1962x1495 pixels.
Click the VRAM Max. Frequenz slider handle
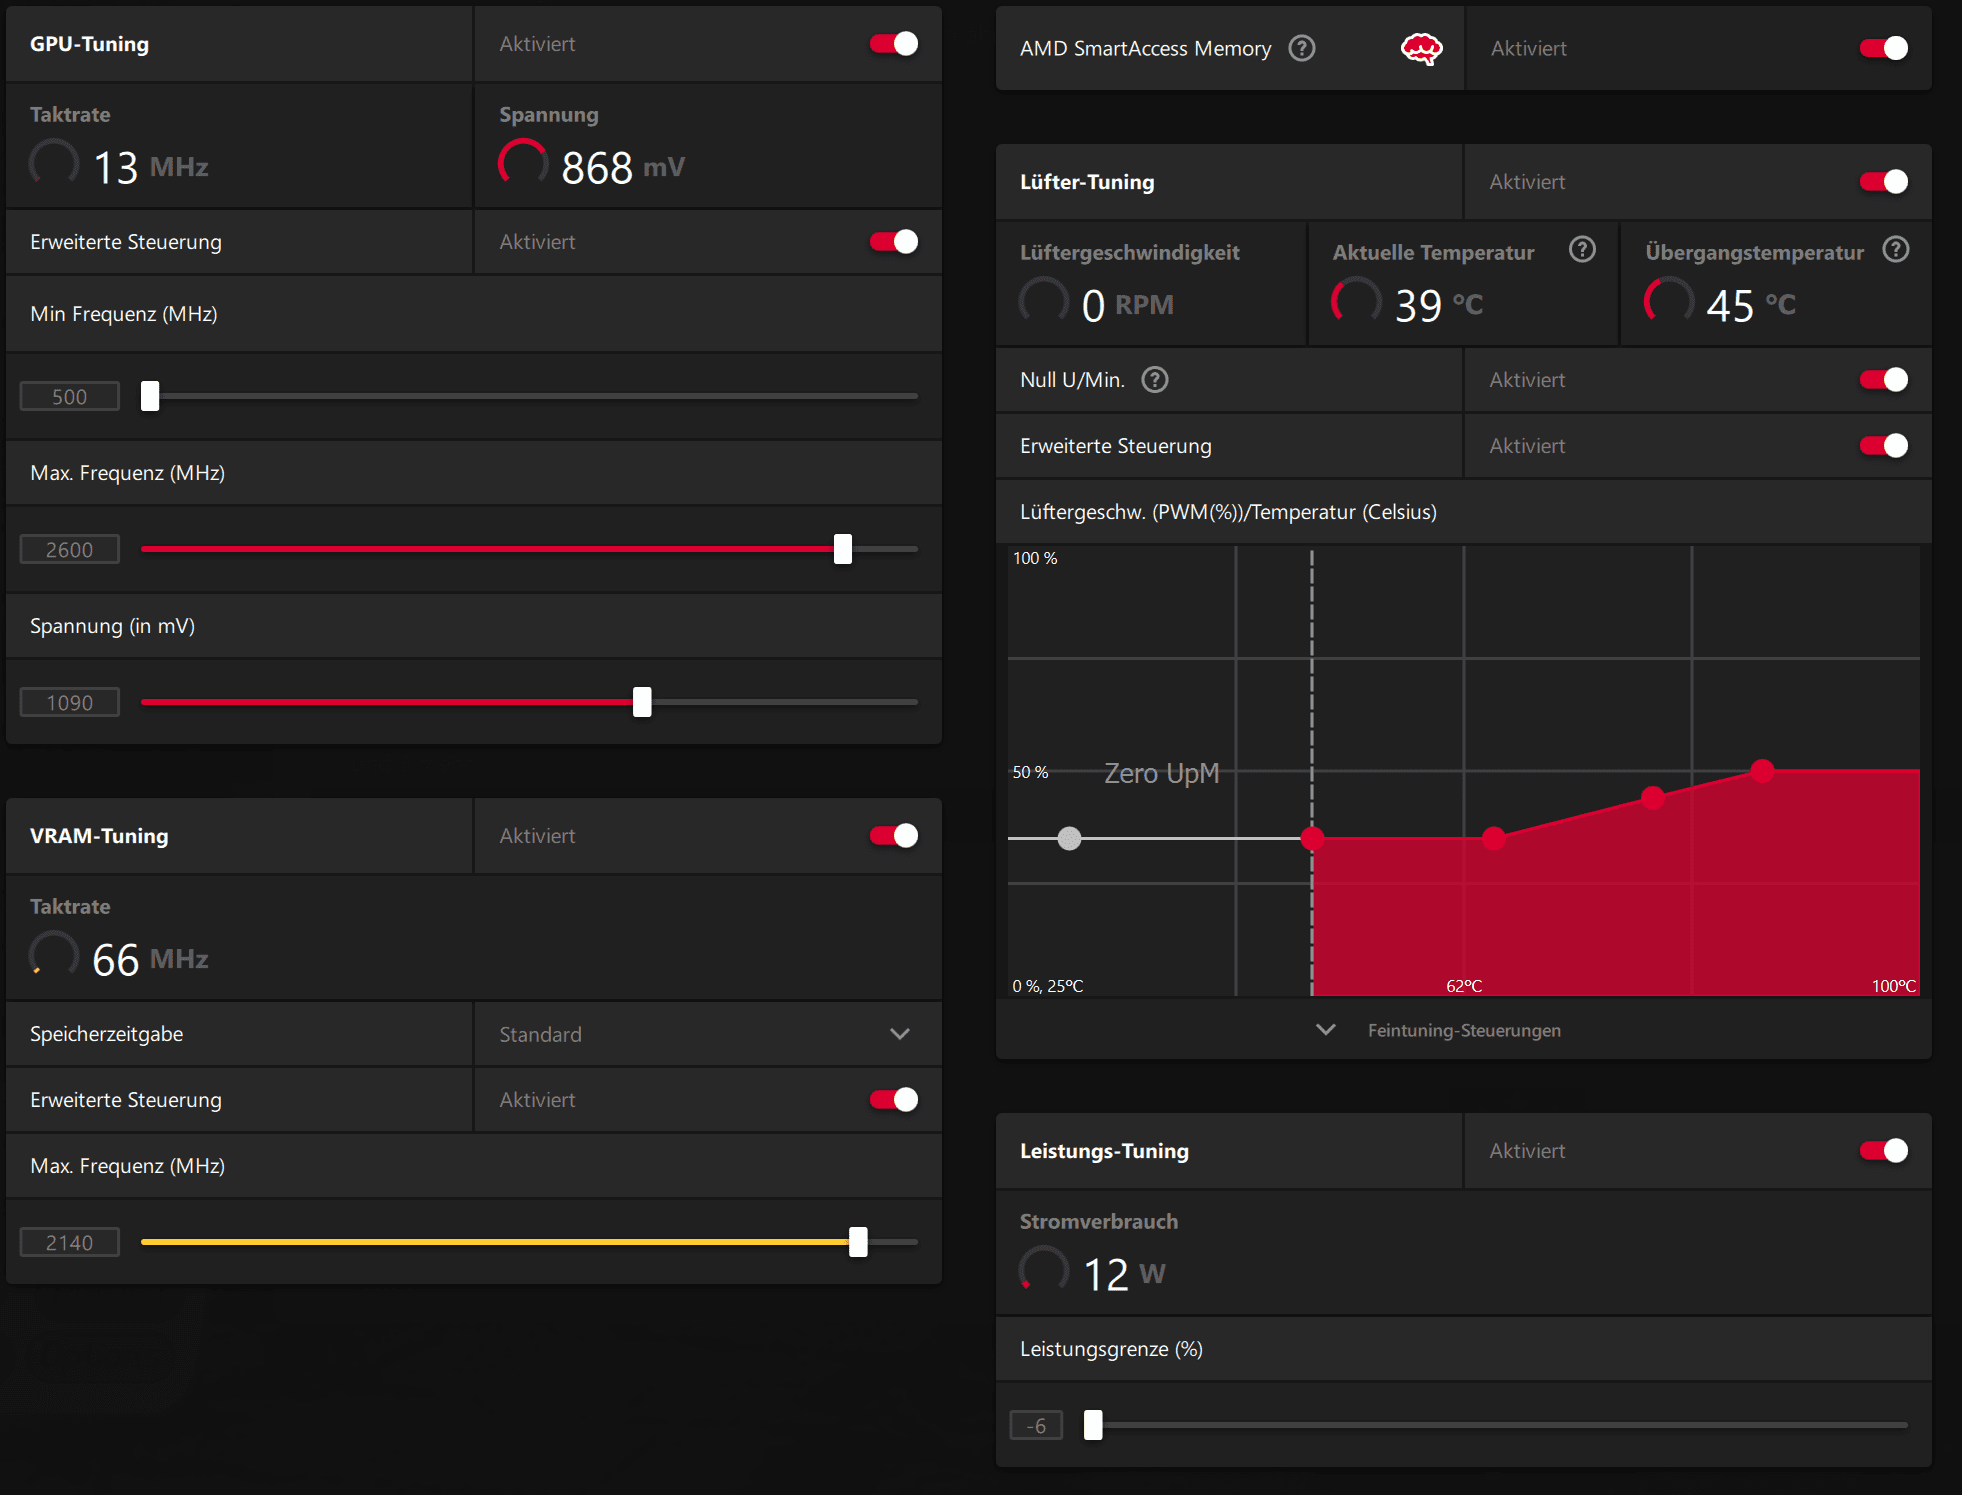(858, 1242)
